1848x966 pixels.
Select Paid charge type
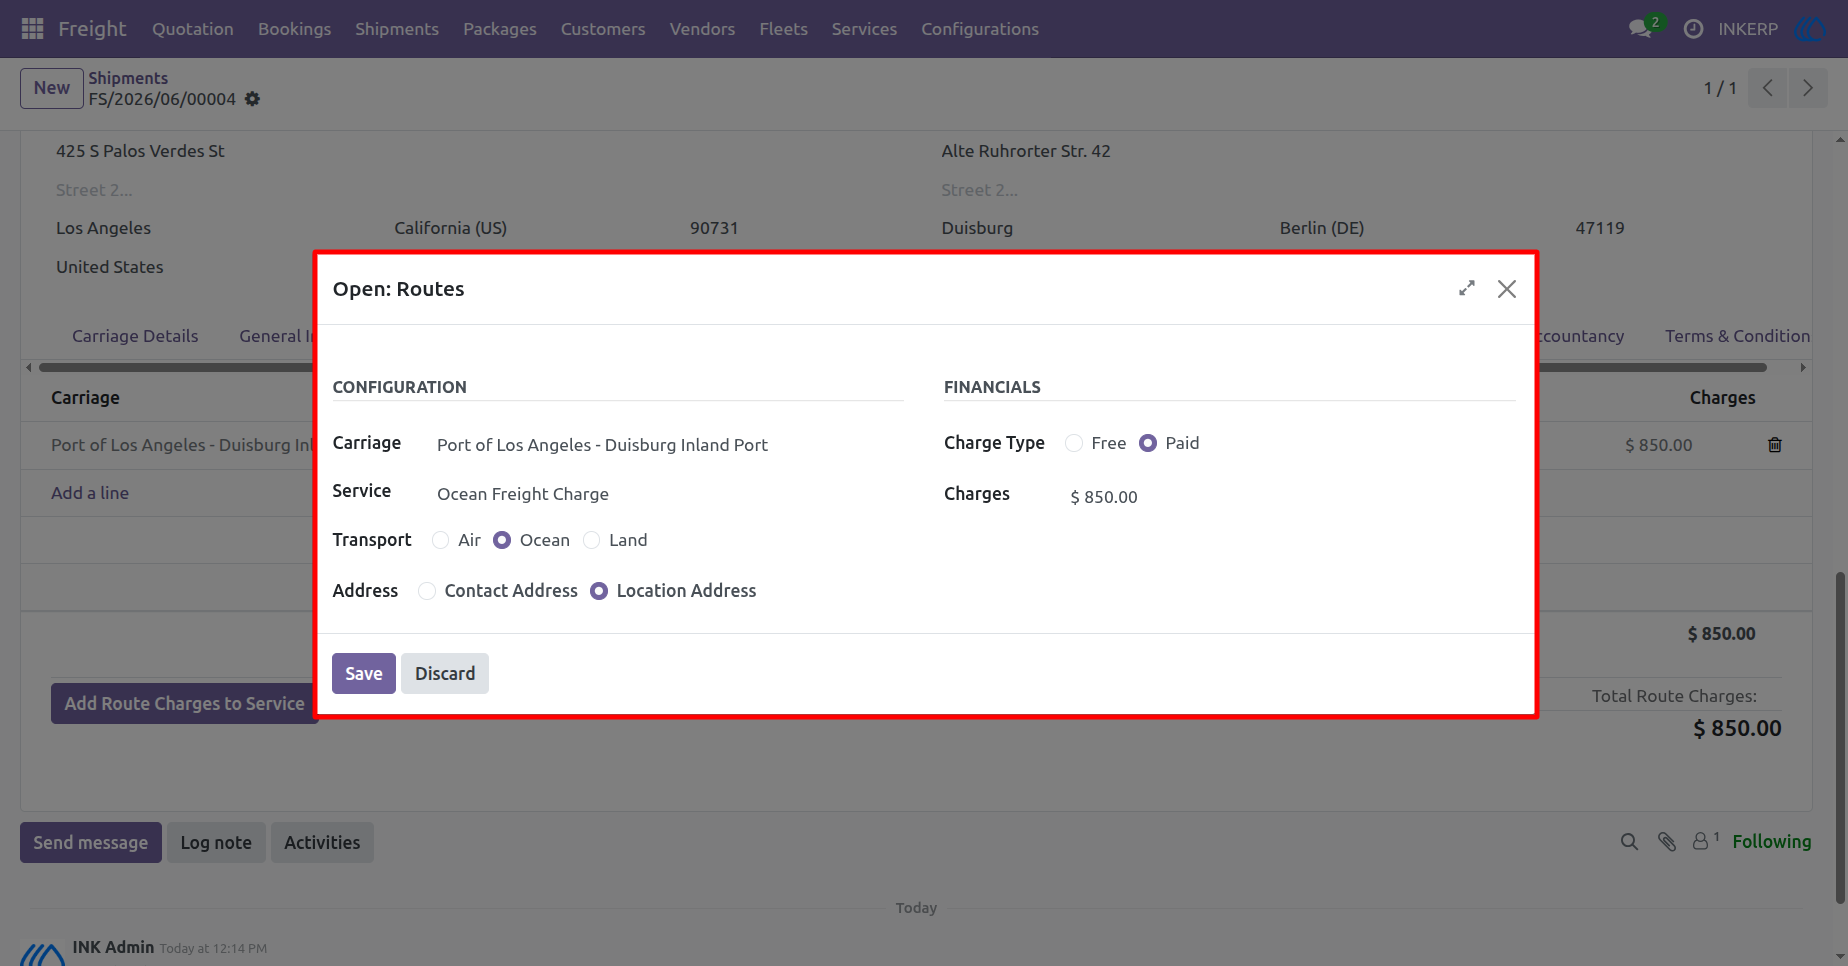click(x=1148, y=443)
